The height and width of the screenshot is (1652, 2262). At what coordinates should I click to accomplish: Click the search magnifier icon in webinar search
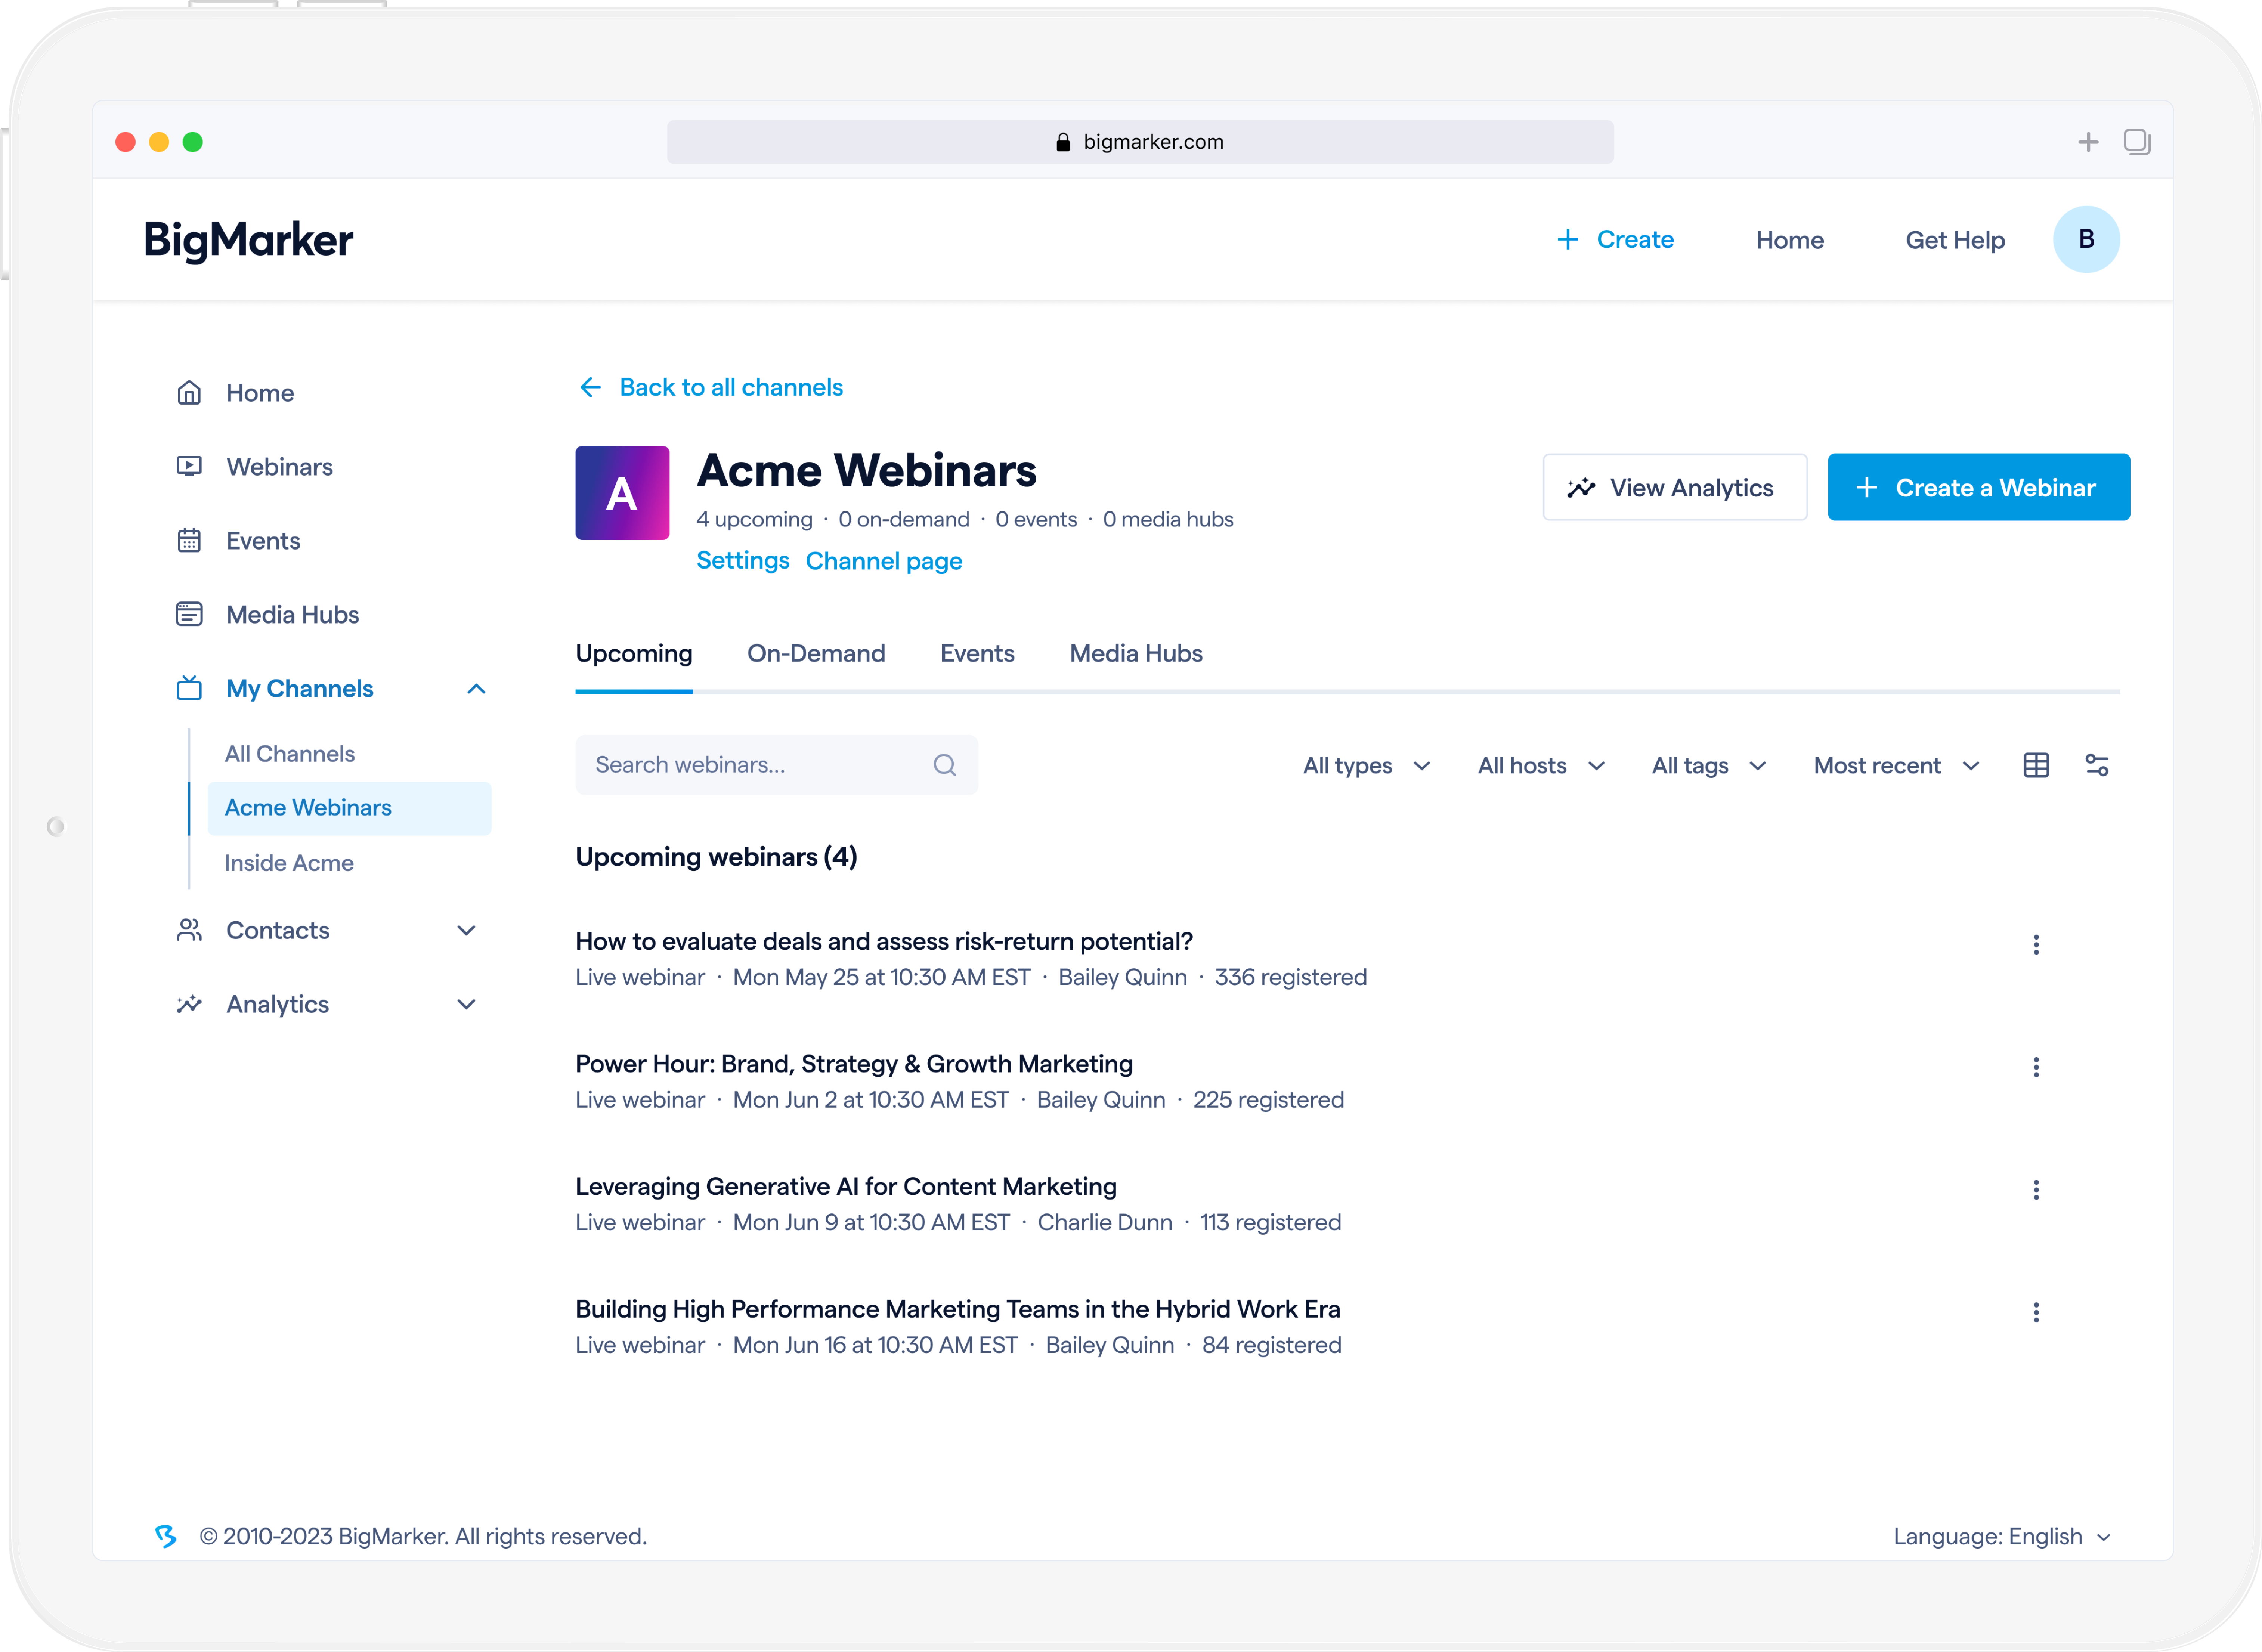click(x=944, y=765)
